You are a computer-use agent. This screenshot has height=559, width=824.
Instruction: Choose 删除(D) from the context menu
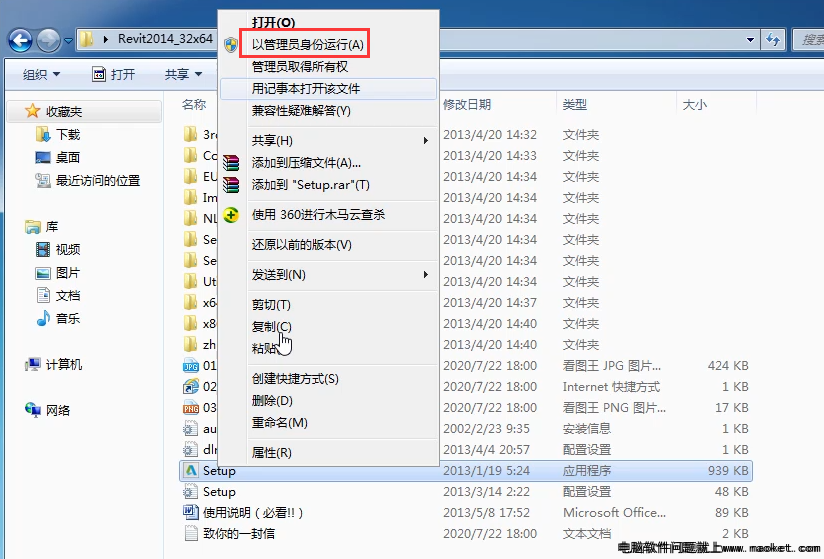point(272,401)
